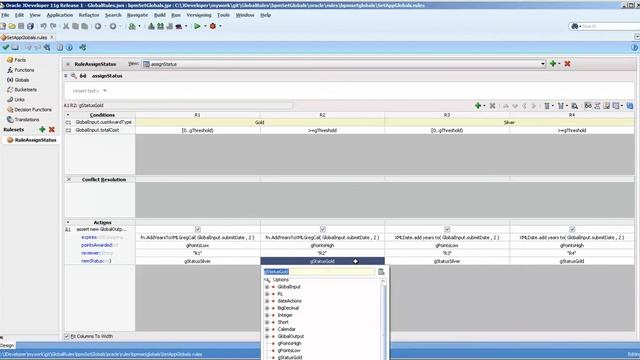
Task: Toggle the R1 assert action checkbox
Action: 198,229
